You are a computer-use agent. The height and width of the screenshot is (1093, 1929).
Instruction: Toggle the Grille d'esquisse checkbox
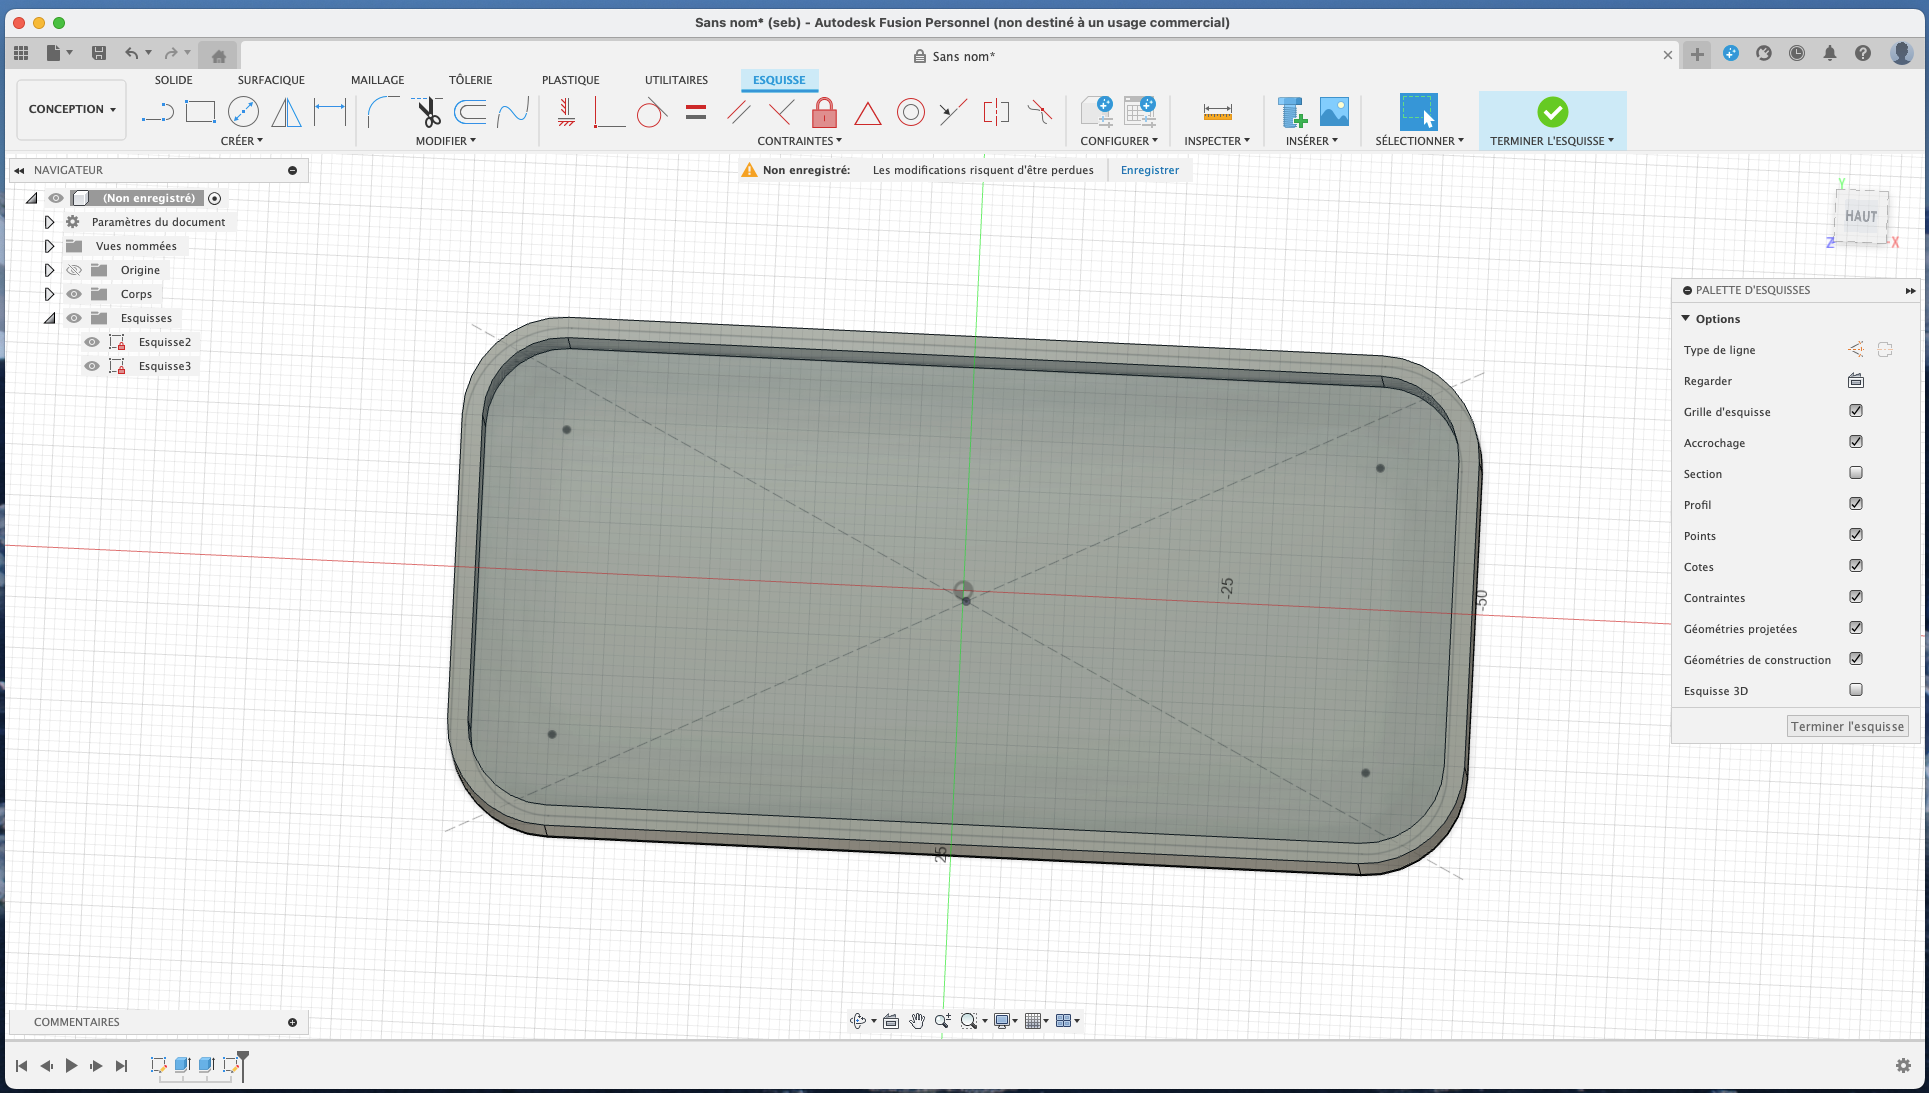coord(1856,411)
